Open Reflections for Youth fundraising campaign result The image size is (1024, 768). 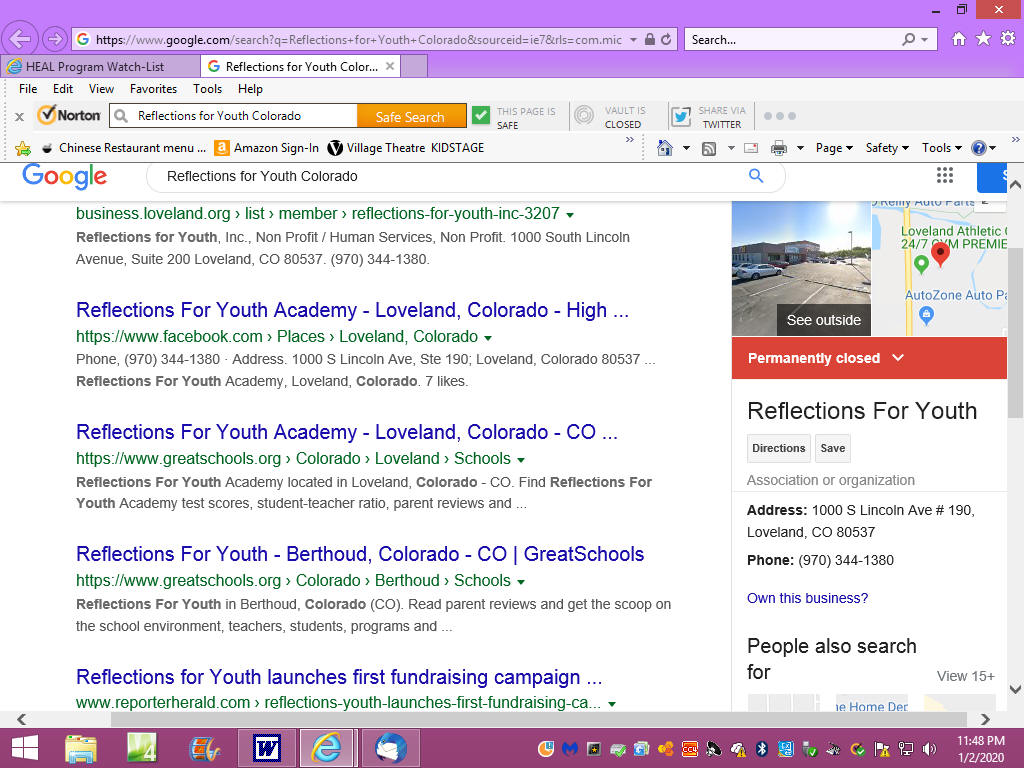tap(339, 677)
